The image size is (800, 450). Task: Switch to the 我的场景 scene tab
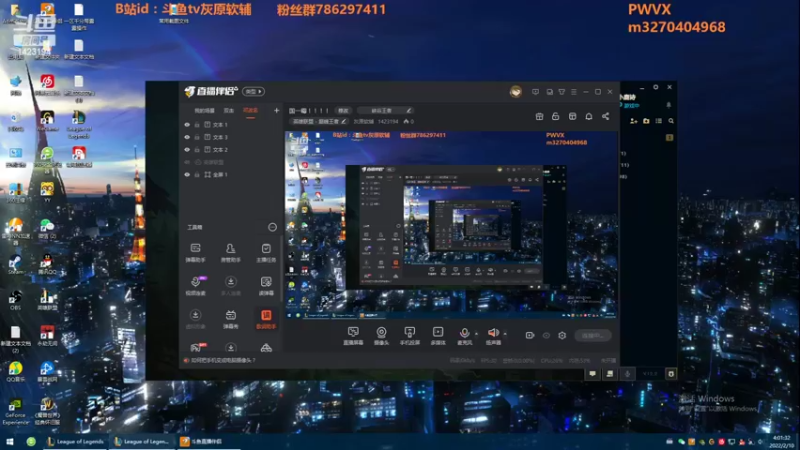204,110
